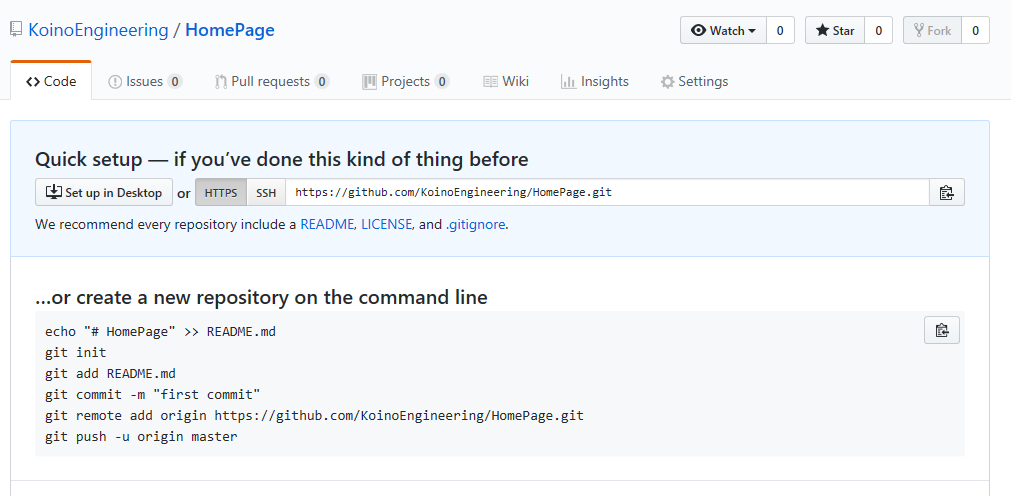
Task: Switch clone URL to SSH
Action: click(266, 192)
